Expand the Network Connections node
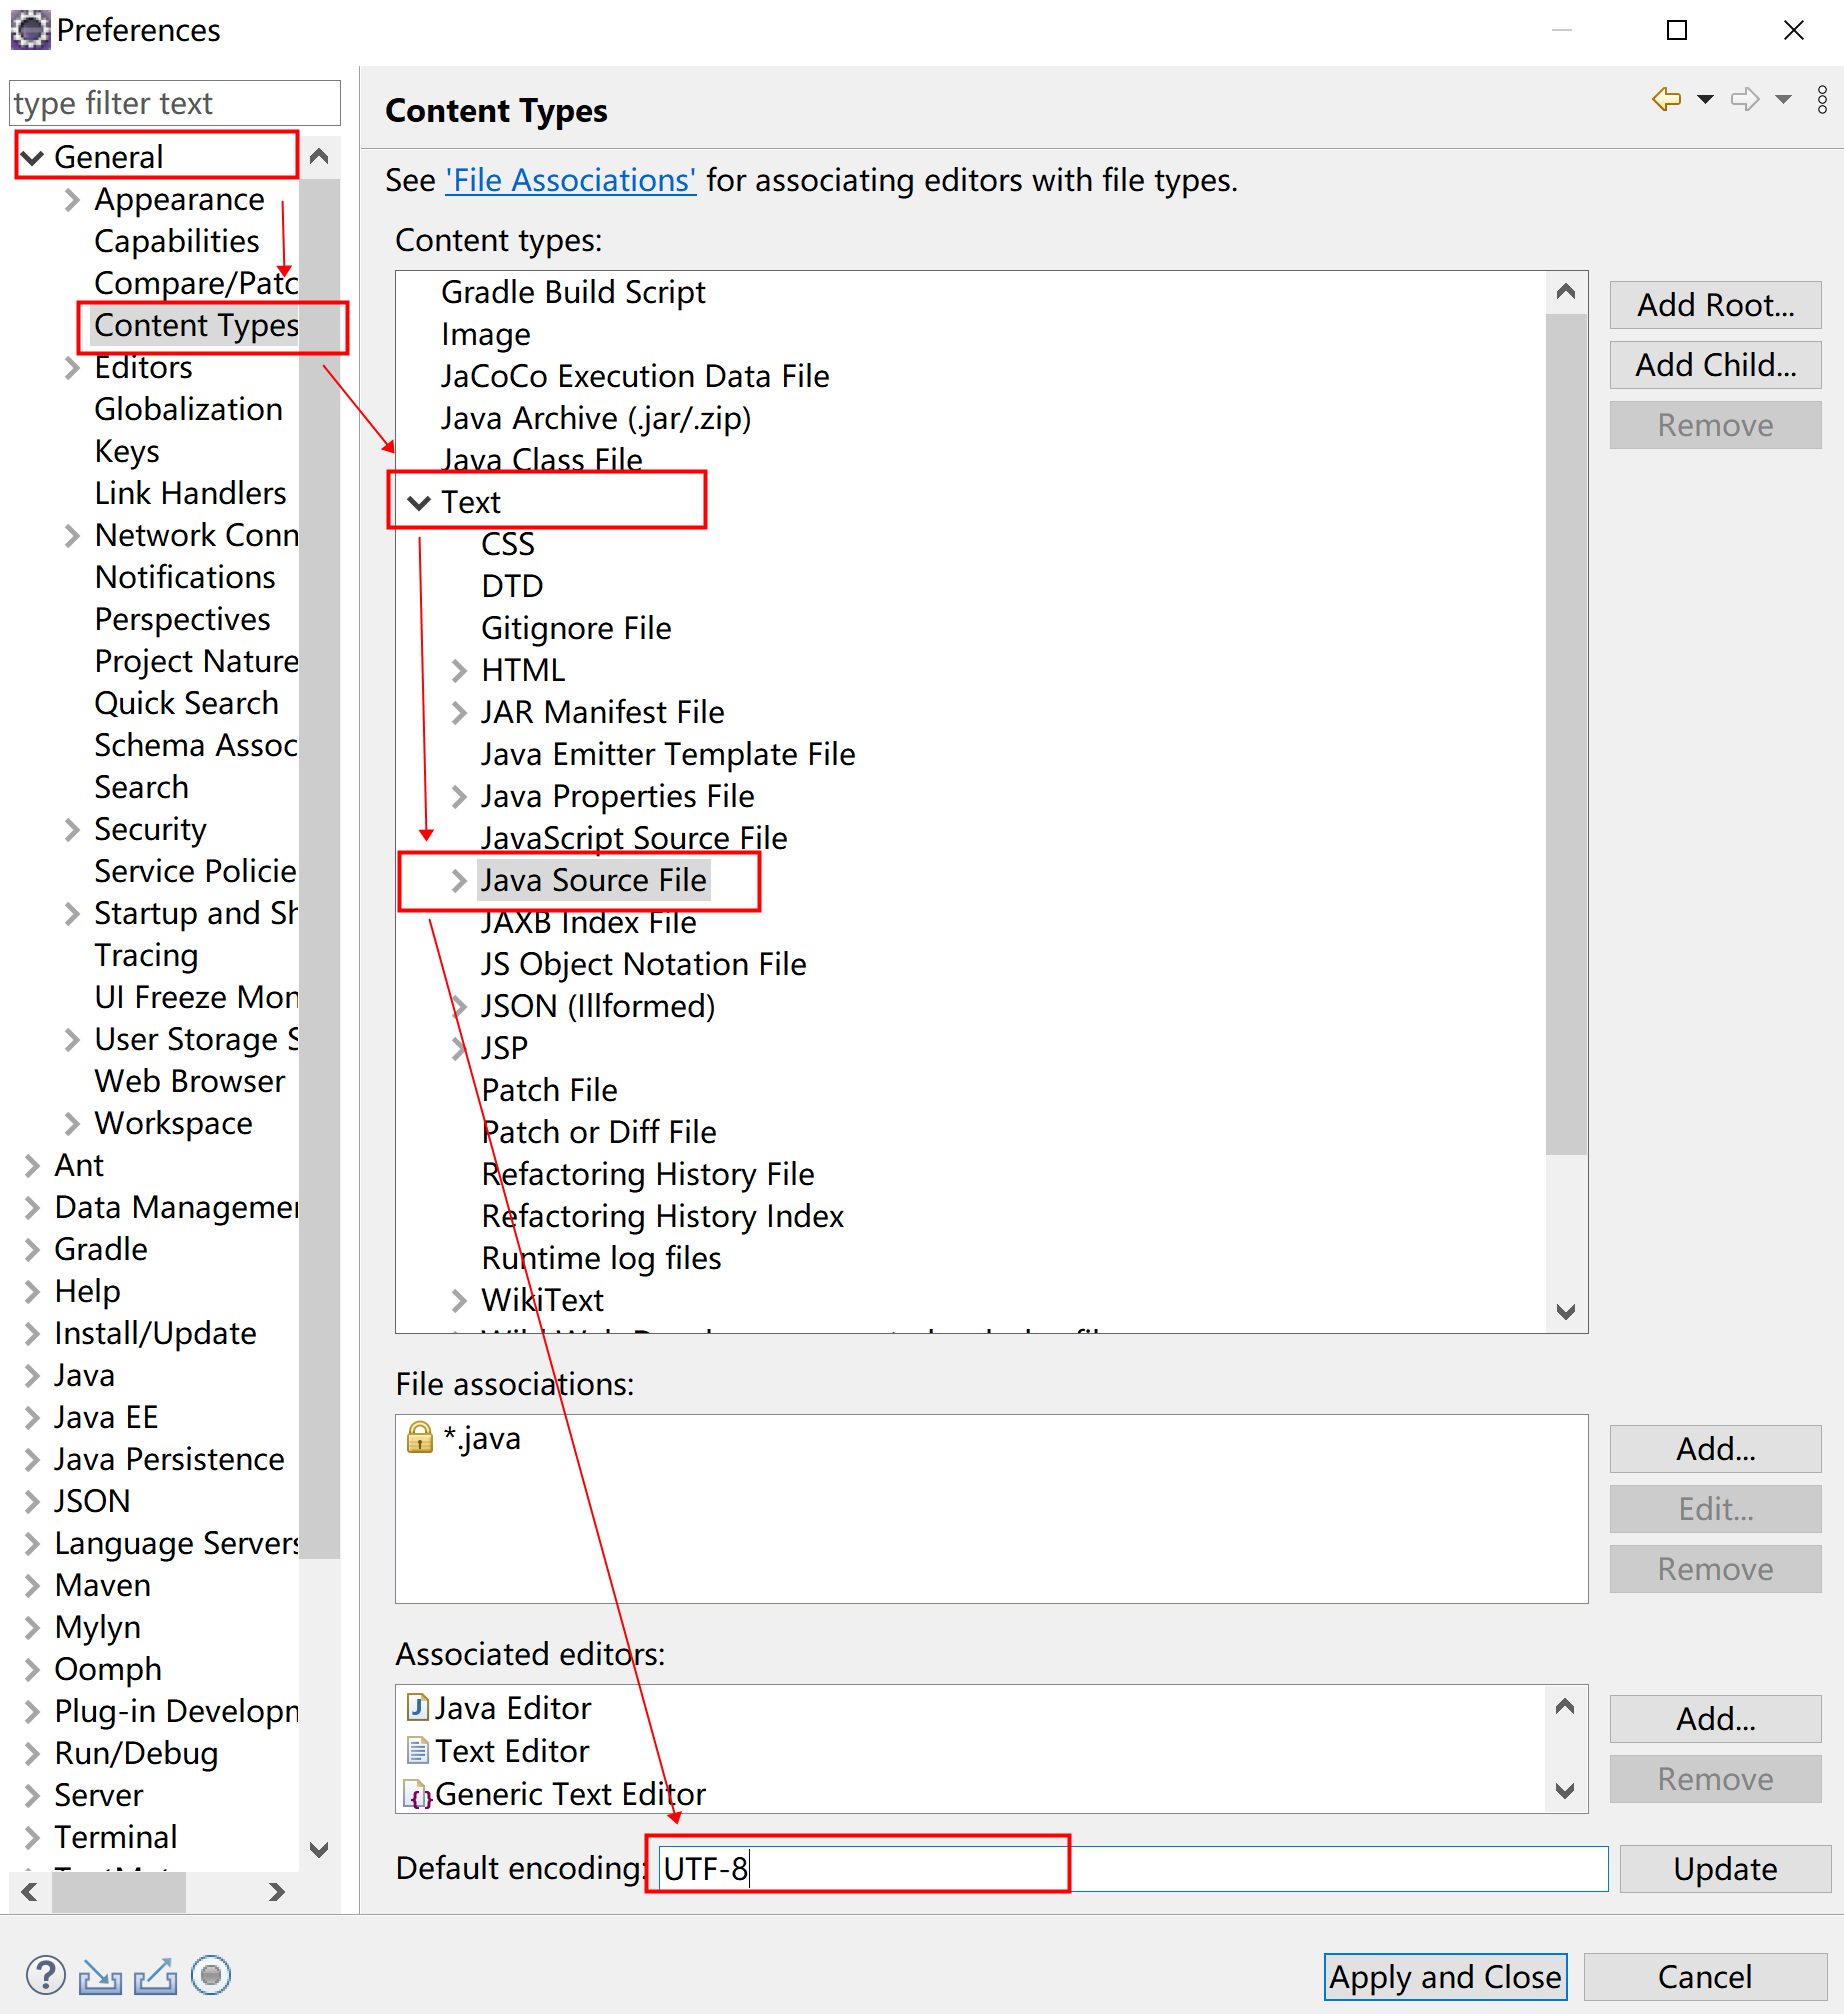Viewport: 1844px width, 2014px height. (72, 536)
